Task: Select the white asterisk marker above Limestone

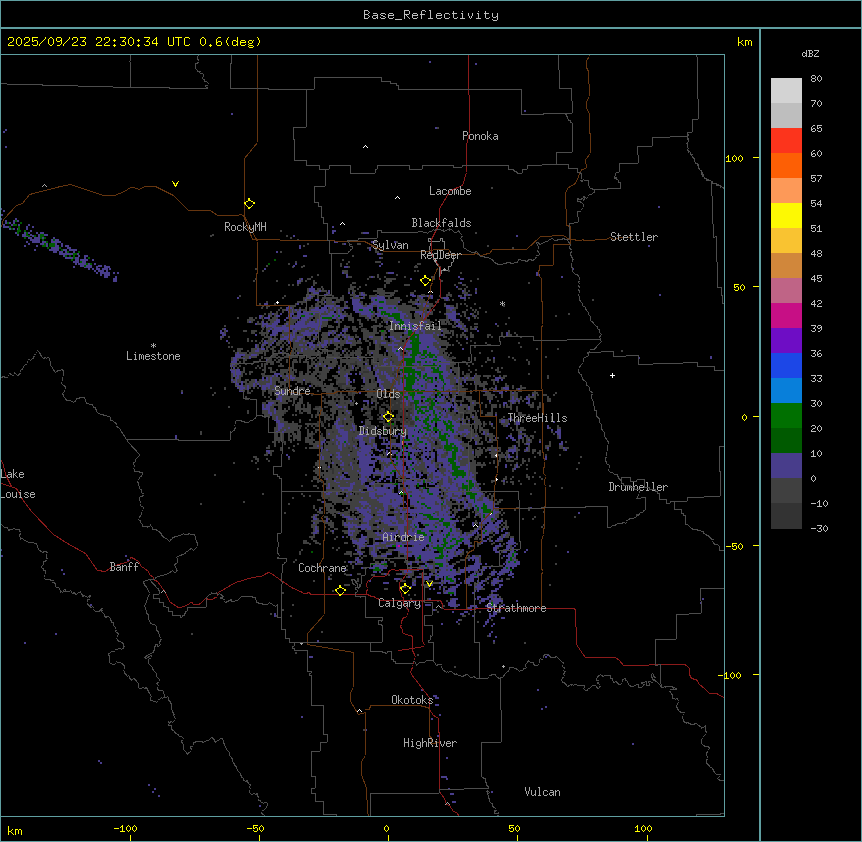Action: 153,345
